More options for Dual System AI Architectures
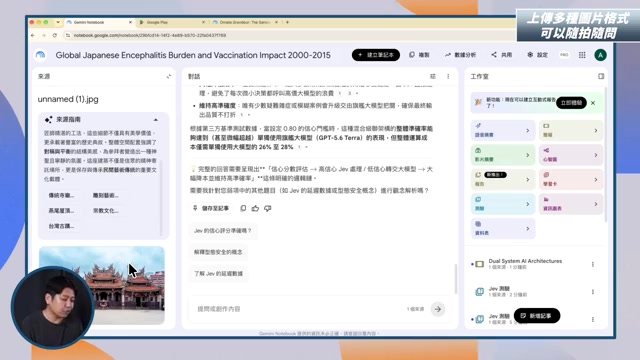640x360 pixels. point(593,264)
